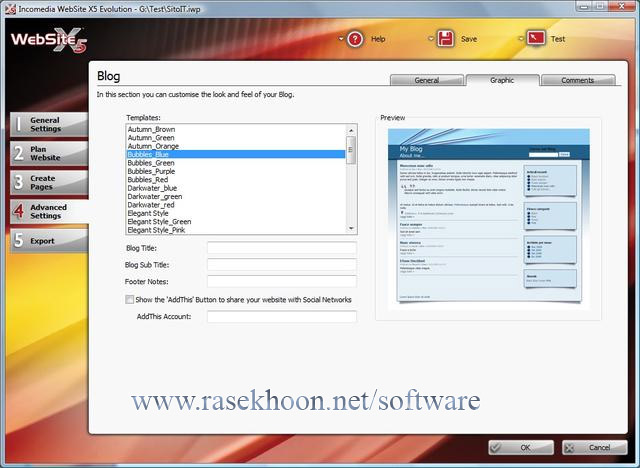
Task: Click the Blog Title input field
Action: click(282, 248)
